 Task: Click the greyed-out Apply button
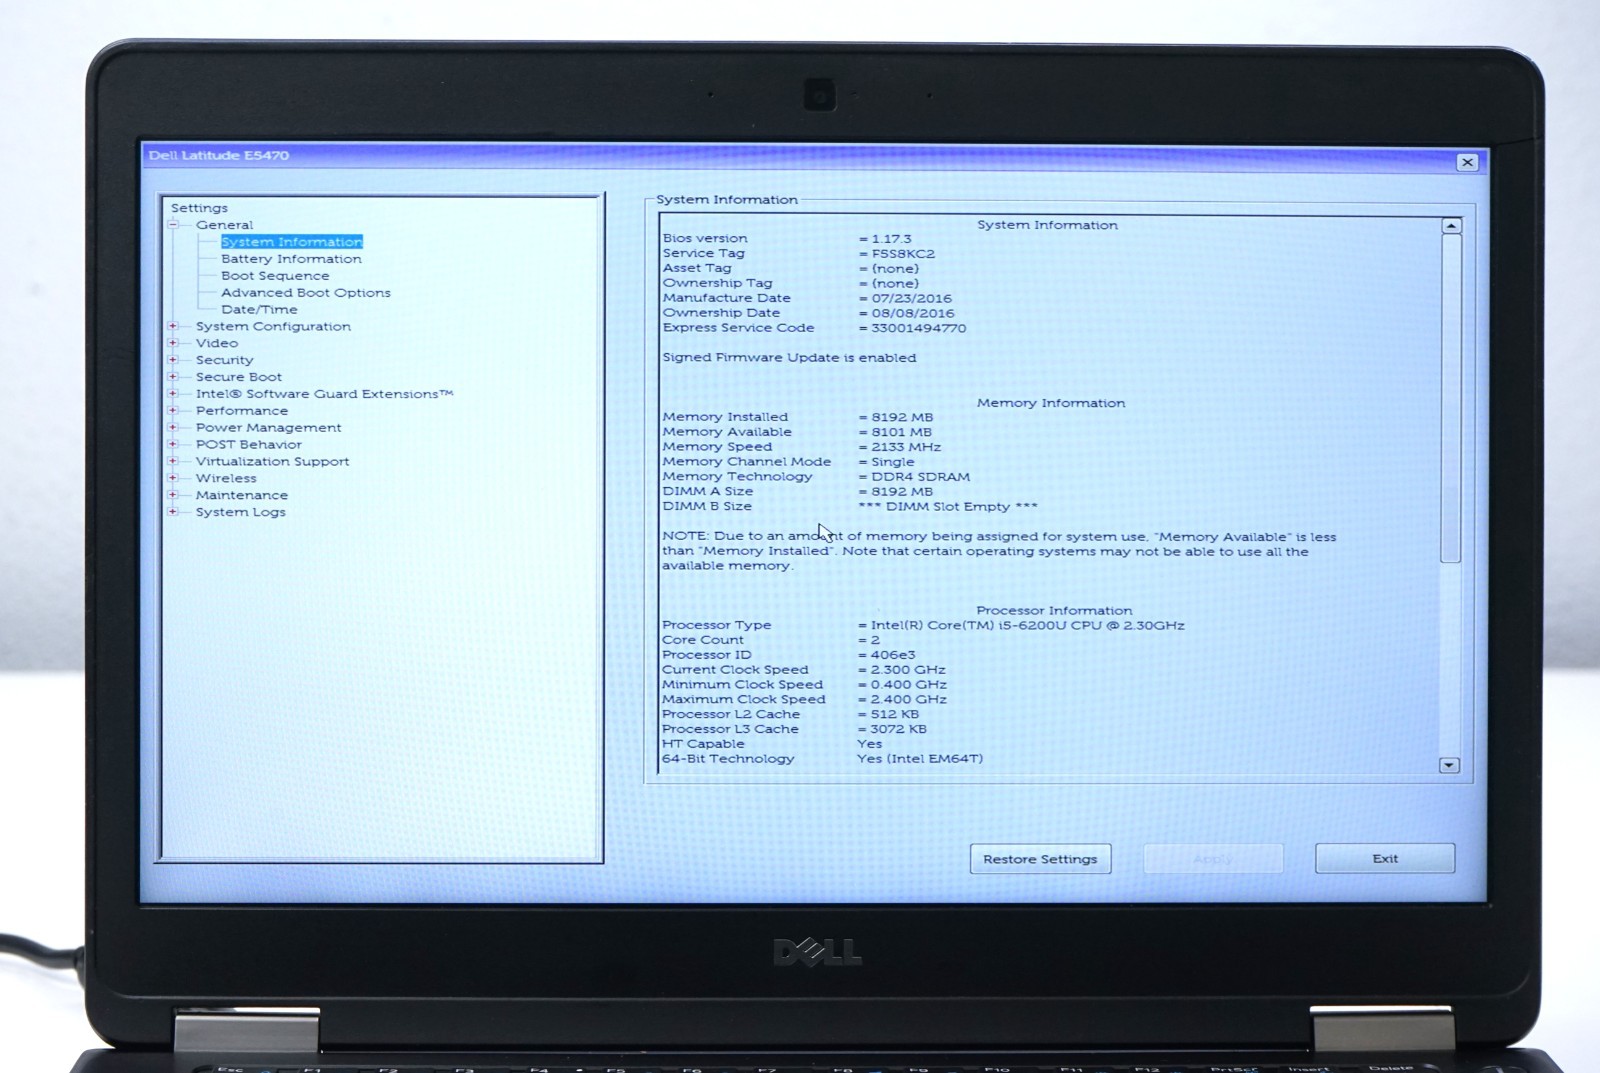[1213, 859]
